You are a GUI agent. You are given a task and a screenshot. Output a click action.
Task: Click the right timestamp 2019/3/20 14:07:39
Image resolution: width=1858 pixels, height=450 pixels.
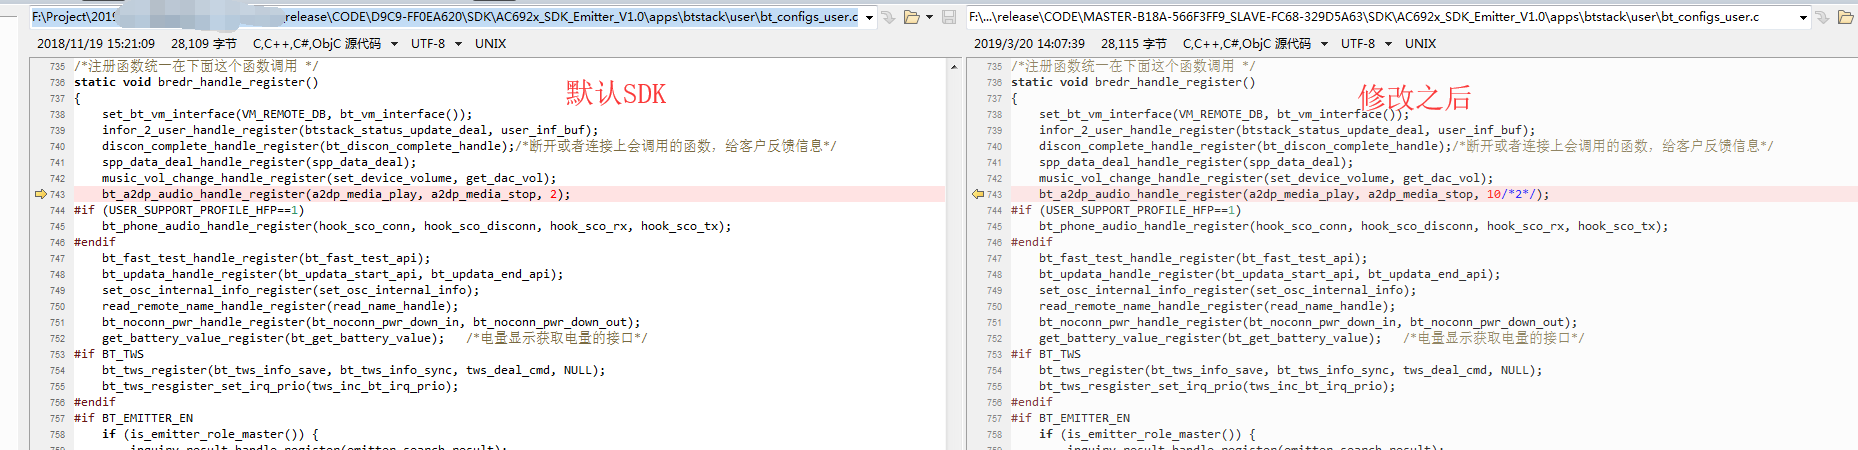(x=1029, y=44)
